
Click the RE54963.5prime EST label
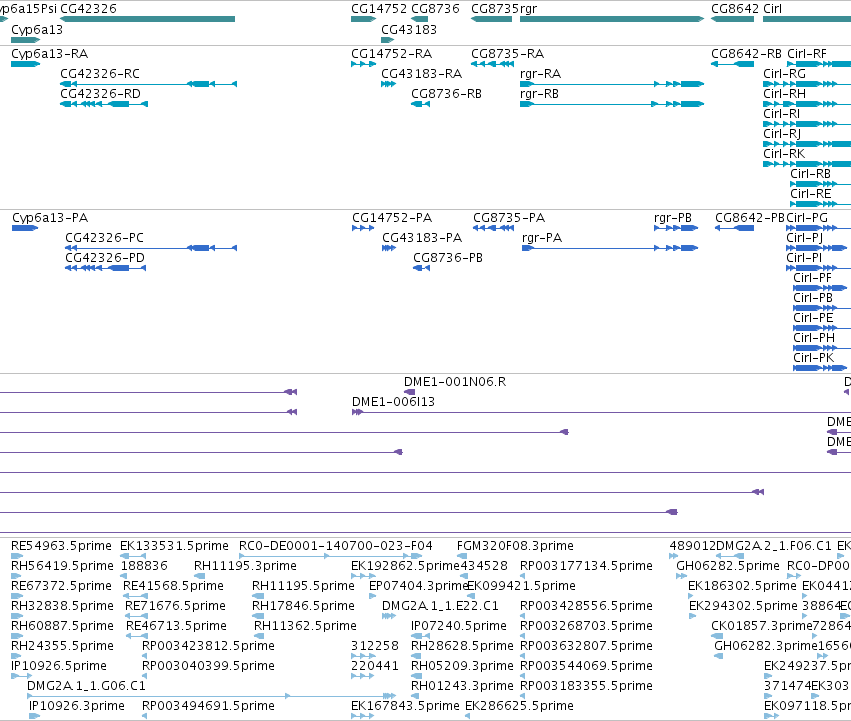[x=61, y=546]
